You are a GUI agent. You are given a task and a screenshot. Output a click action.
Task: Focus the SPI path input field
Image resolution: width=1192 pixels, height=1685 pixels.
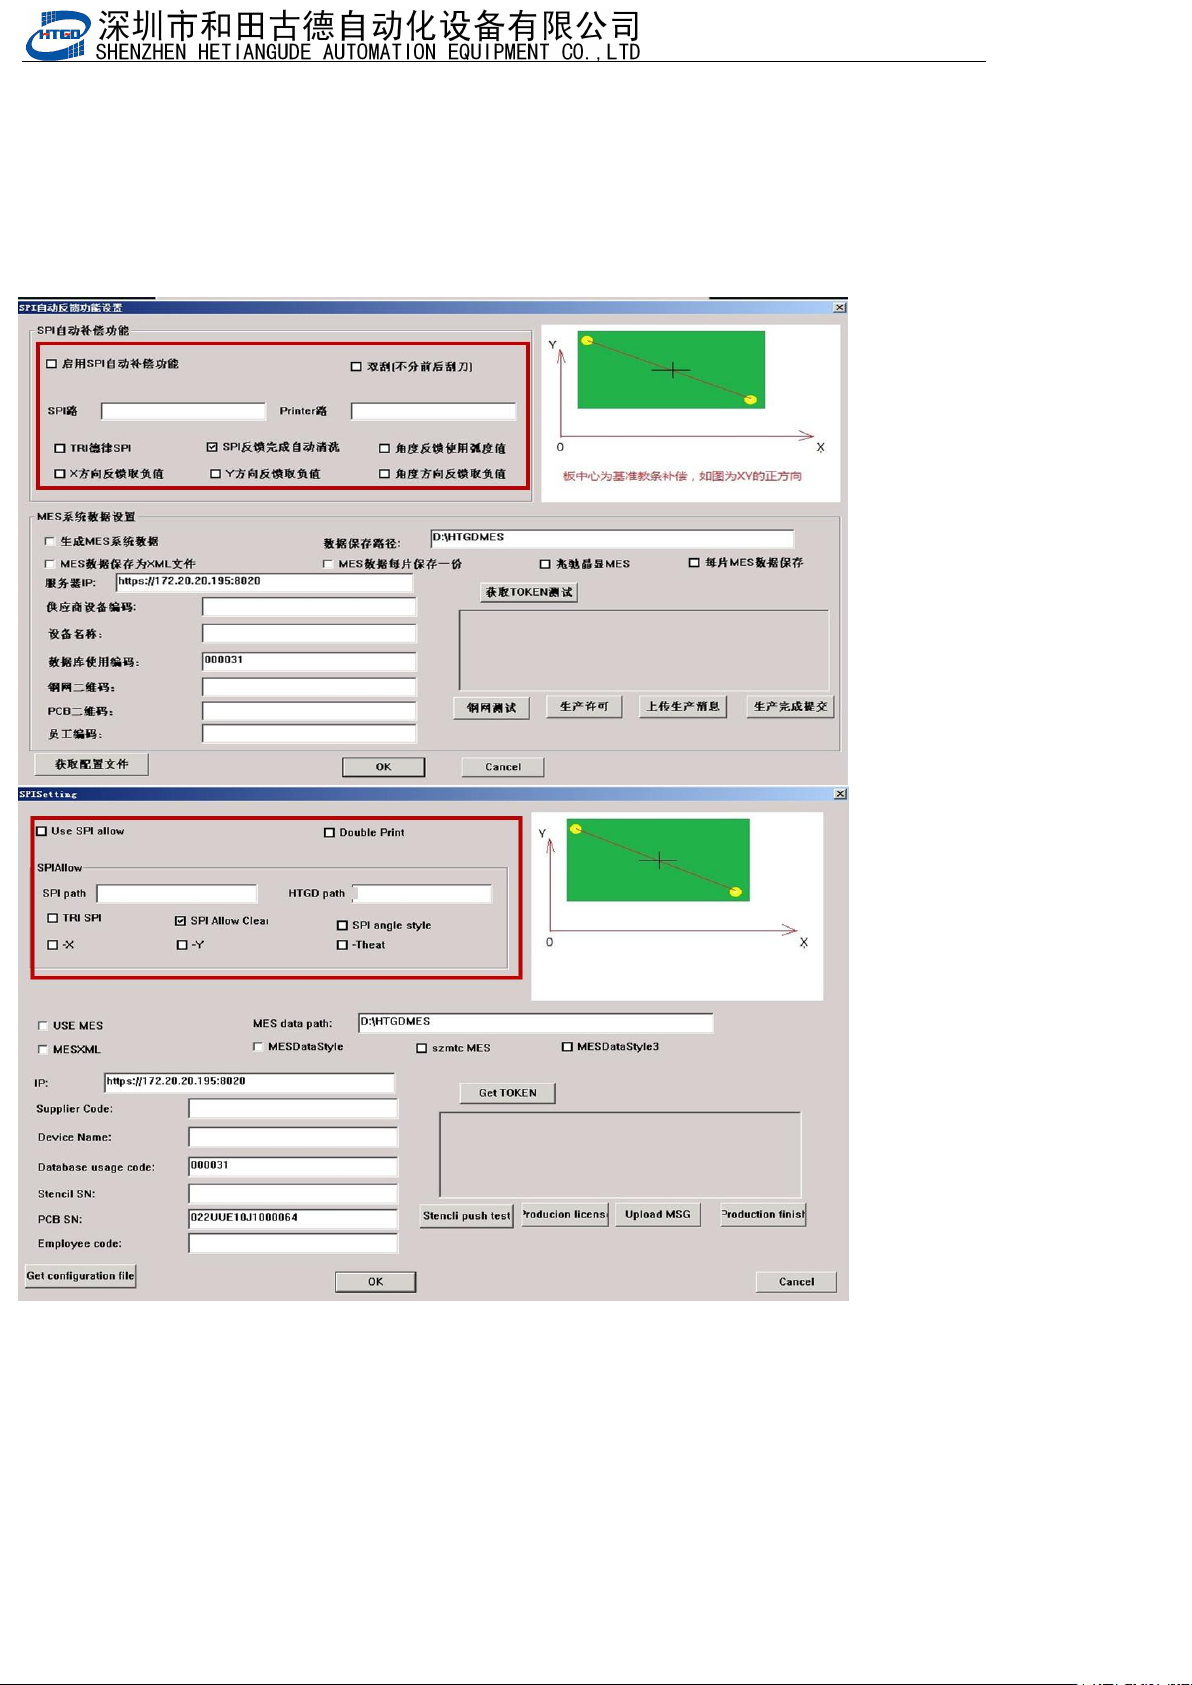177,893
